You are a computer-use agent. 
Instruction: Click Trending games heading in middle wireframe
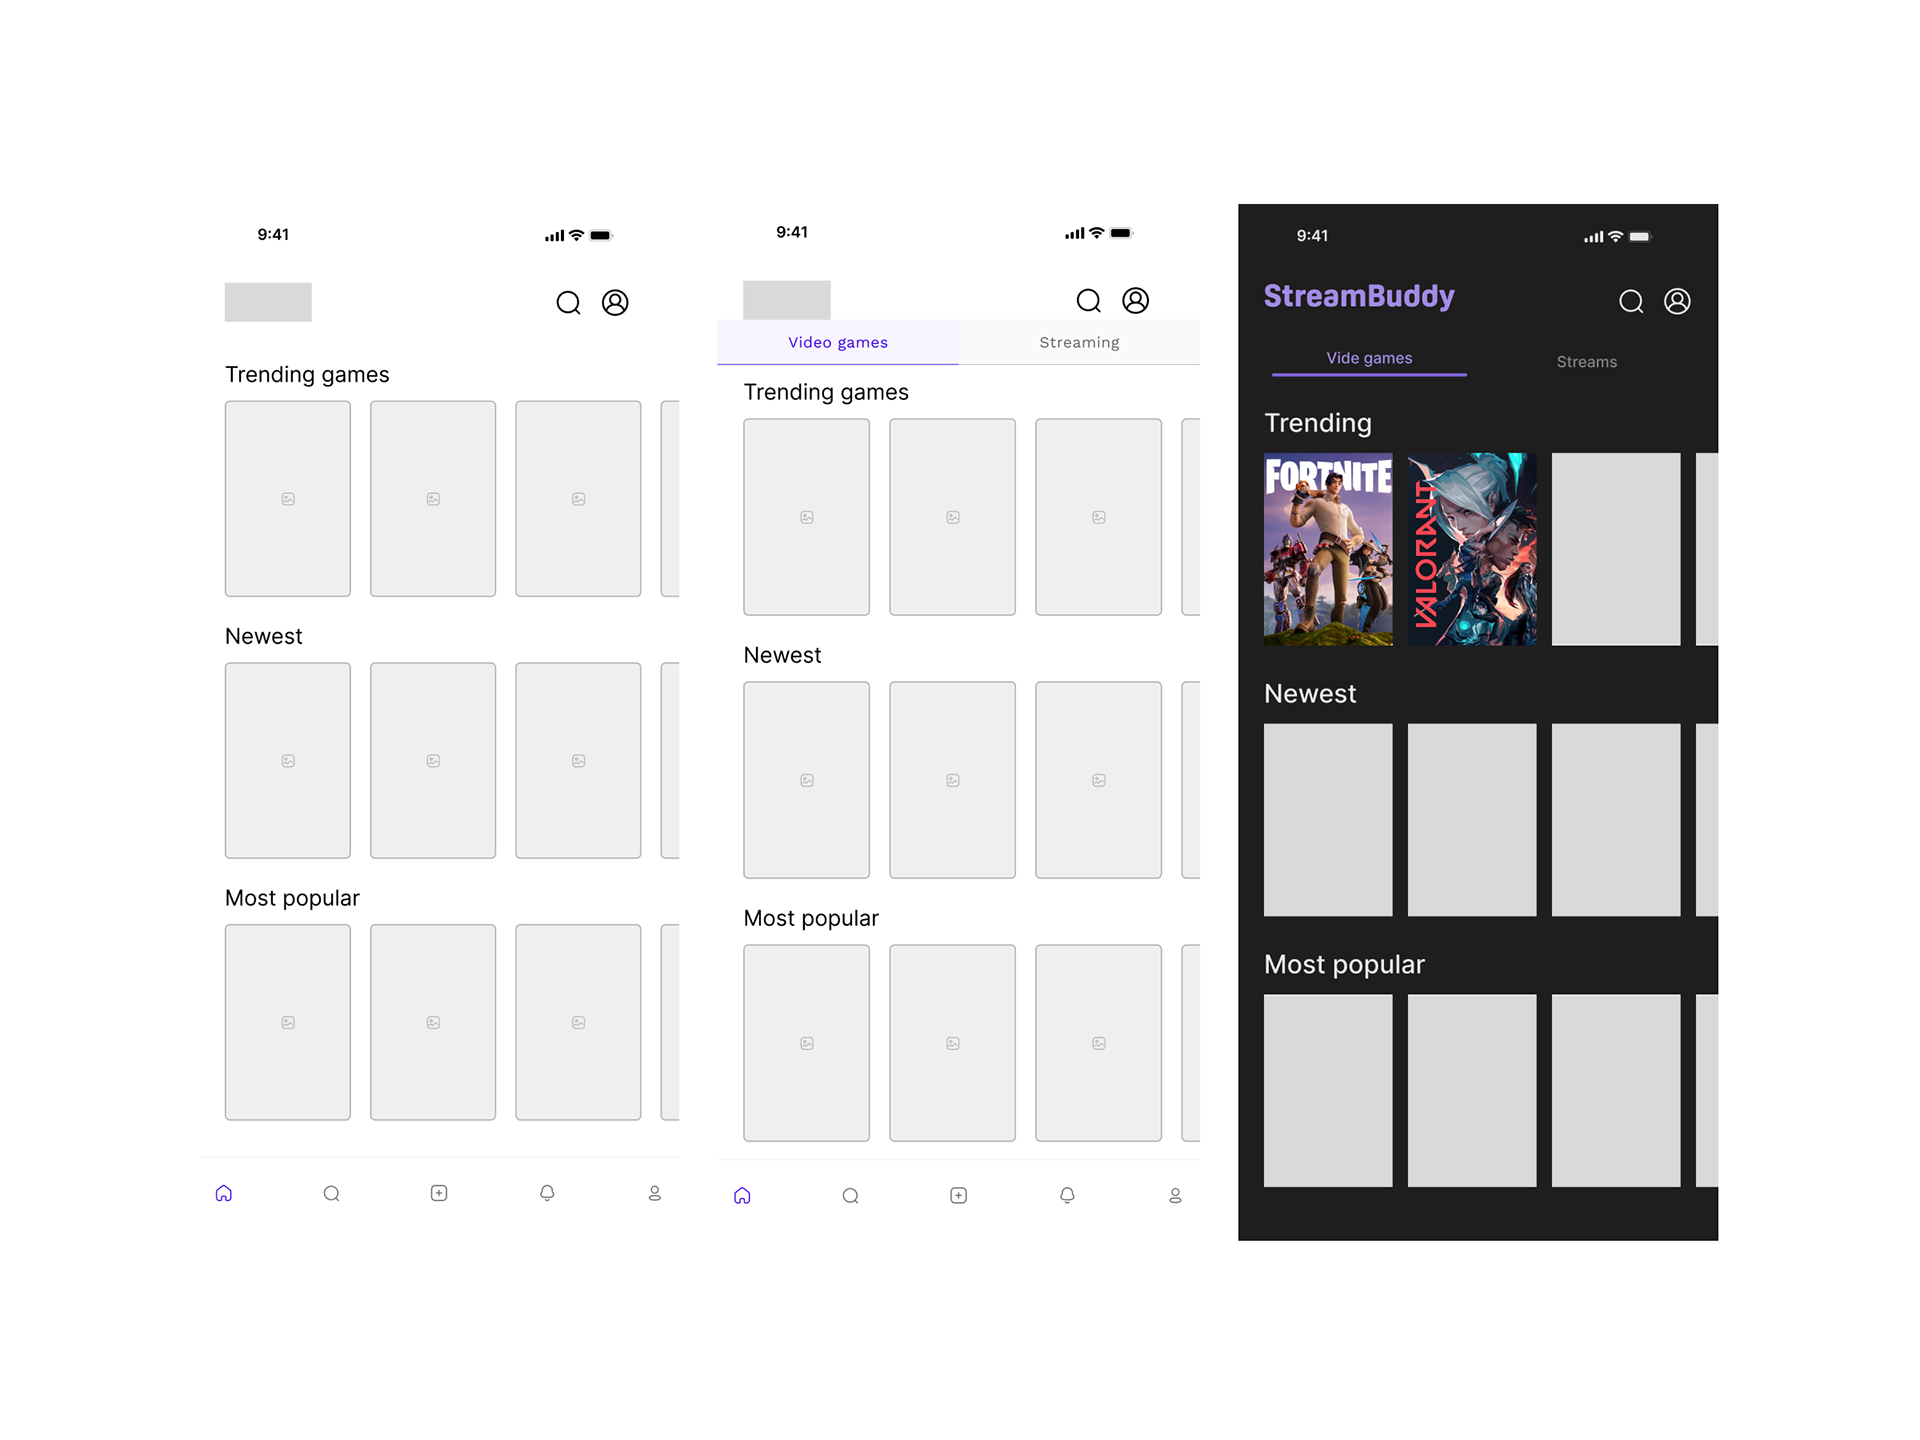point(826,393)
